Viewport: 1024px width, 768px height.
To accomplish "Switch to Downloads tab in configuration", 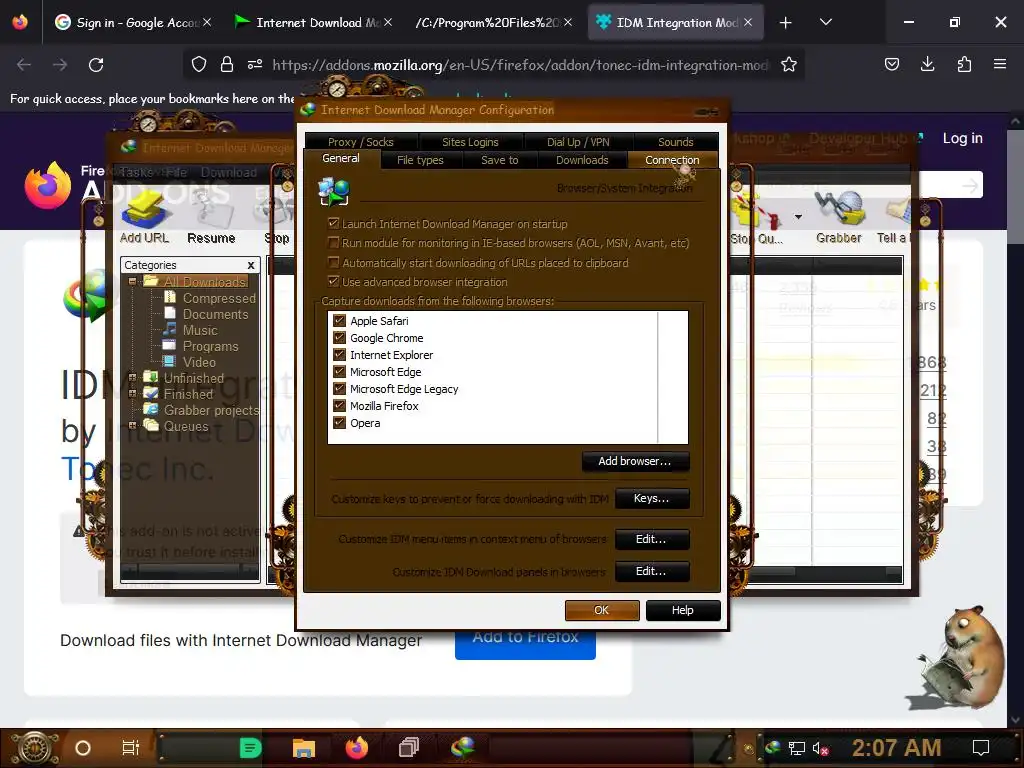I will pos(582,160).
